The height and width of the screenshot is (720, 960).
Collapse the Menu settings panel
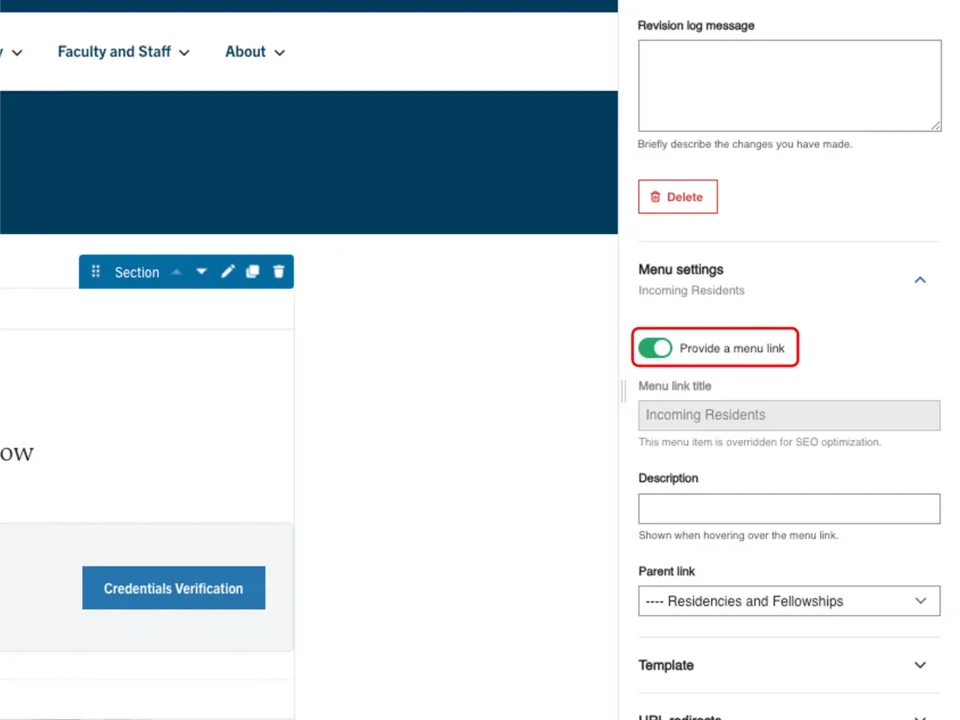[x=919, y=280]
